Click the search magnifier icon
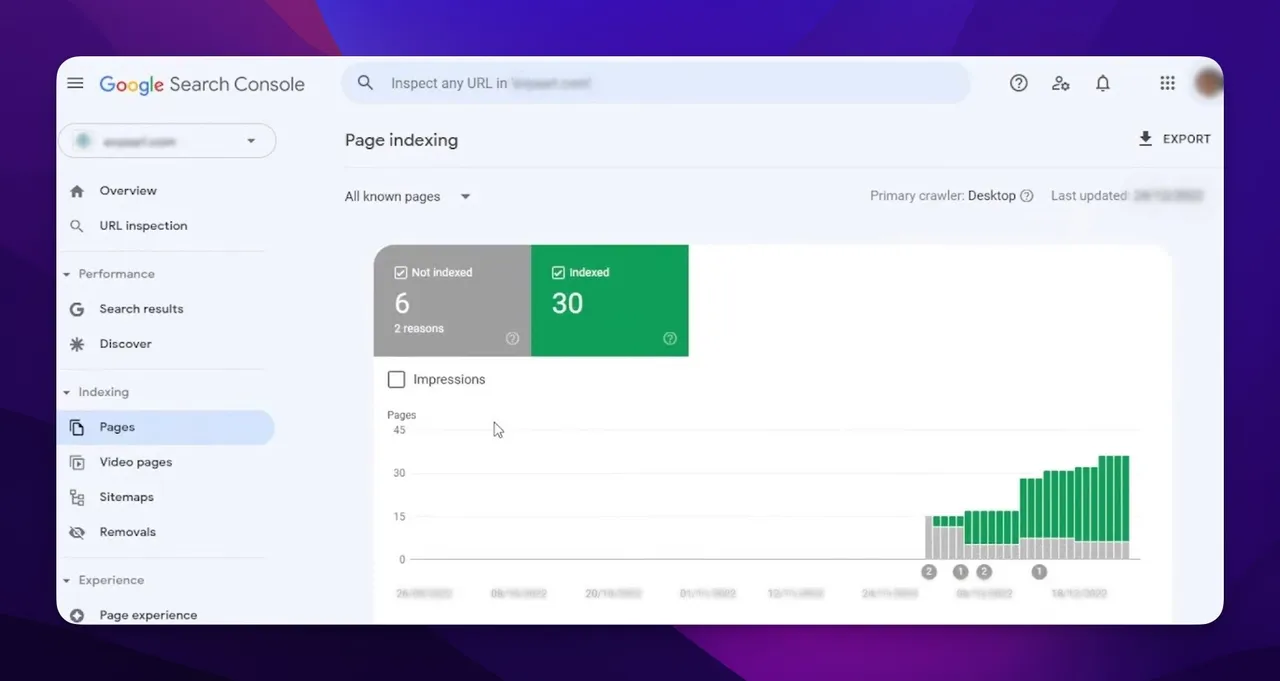Screen dimensions: 1280x681 click(366, 83)
